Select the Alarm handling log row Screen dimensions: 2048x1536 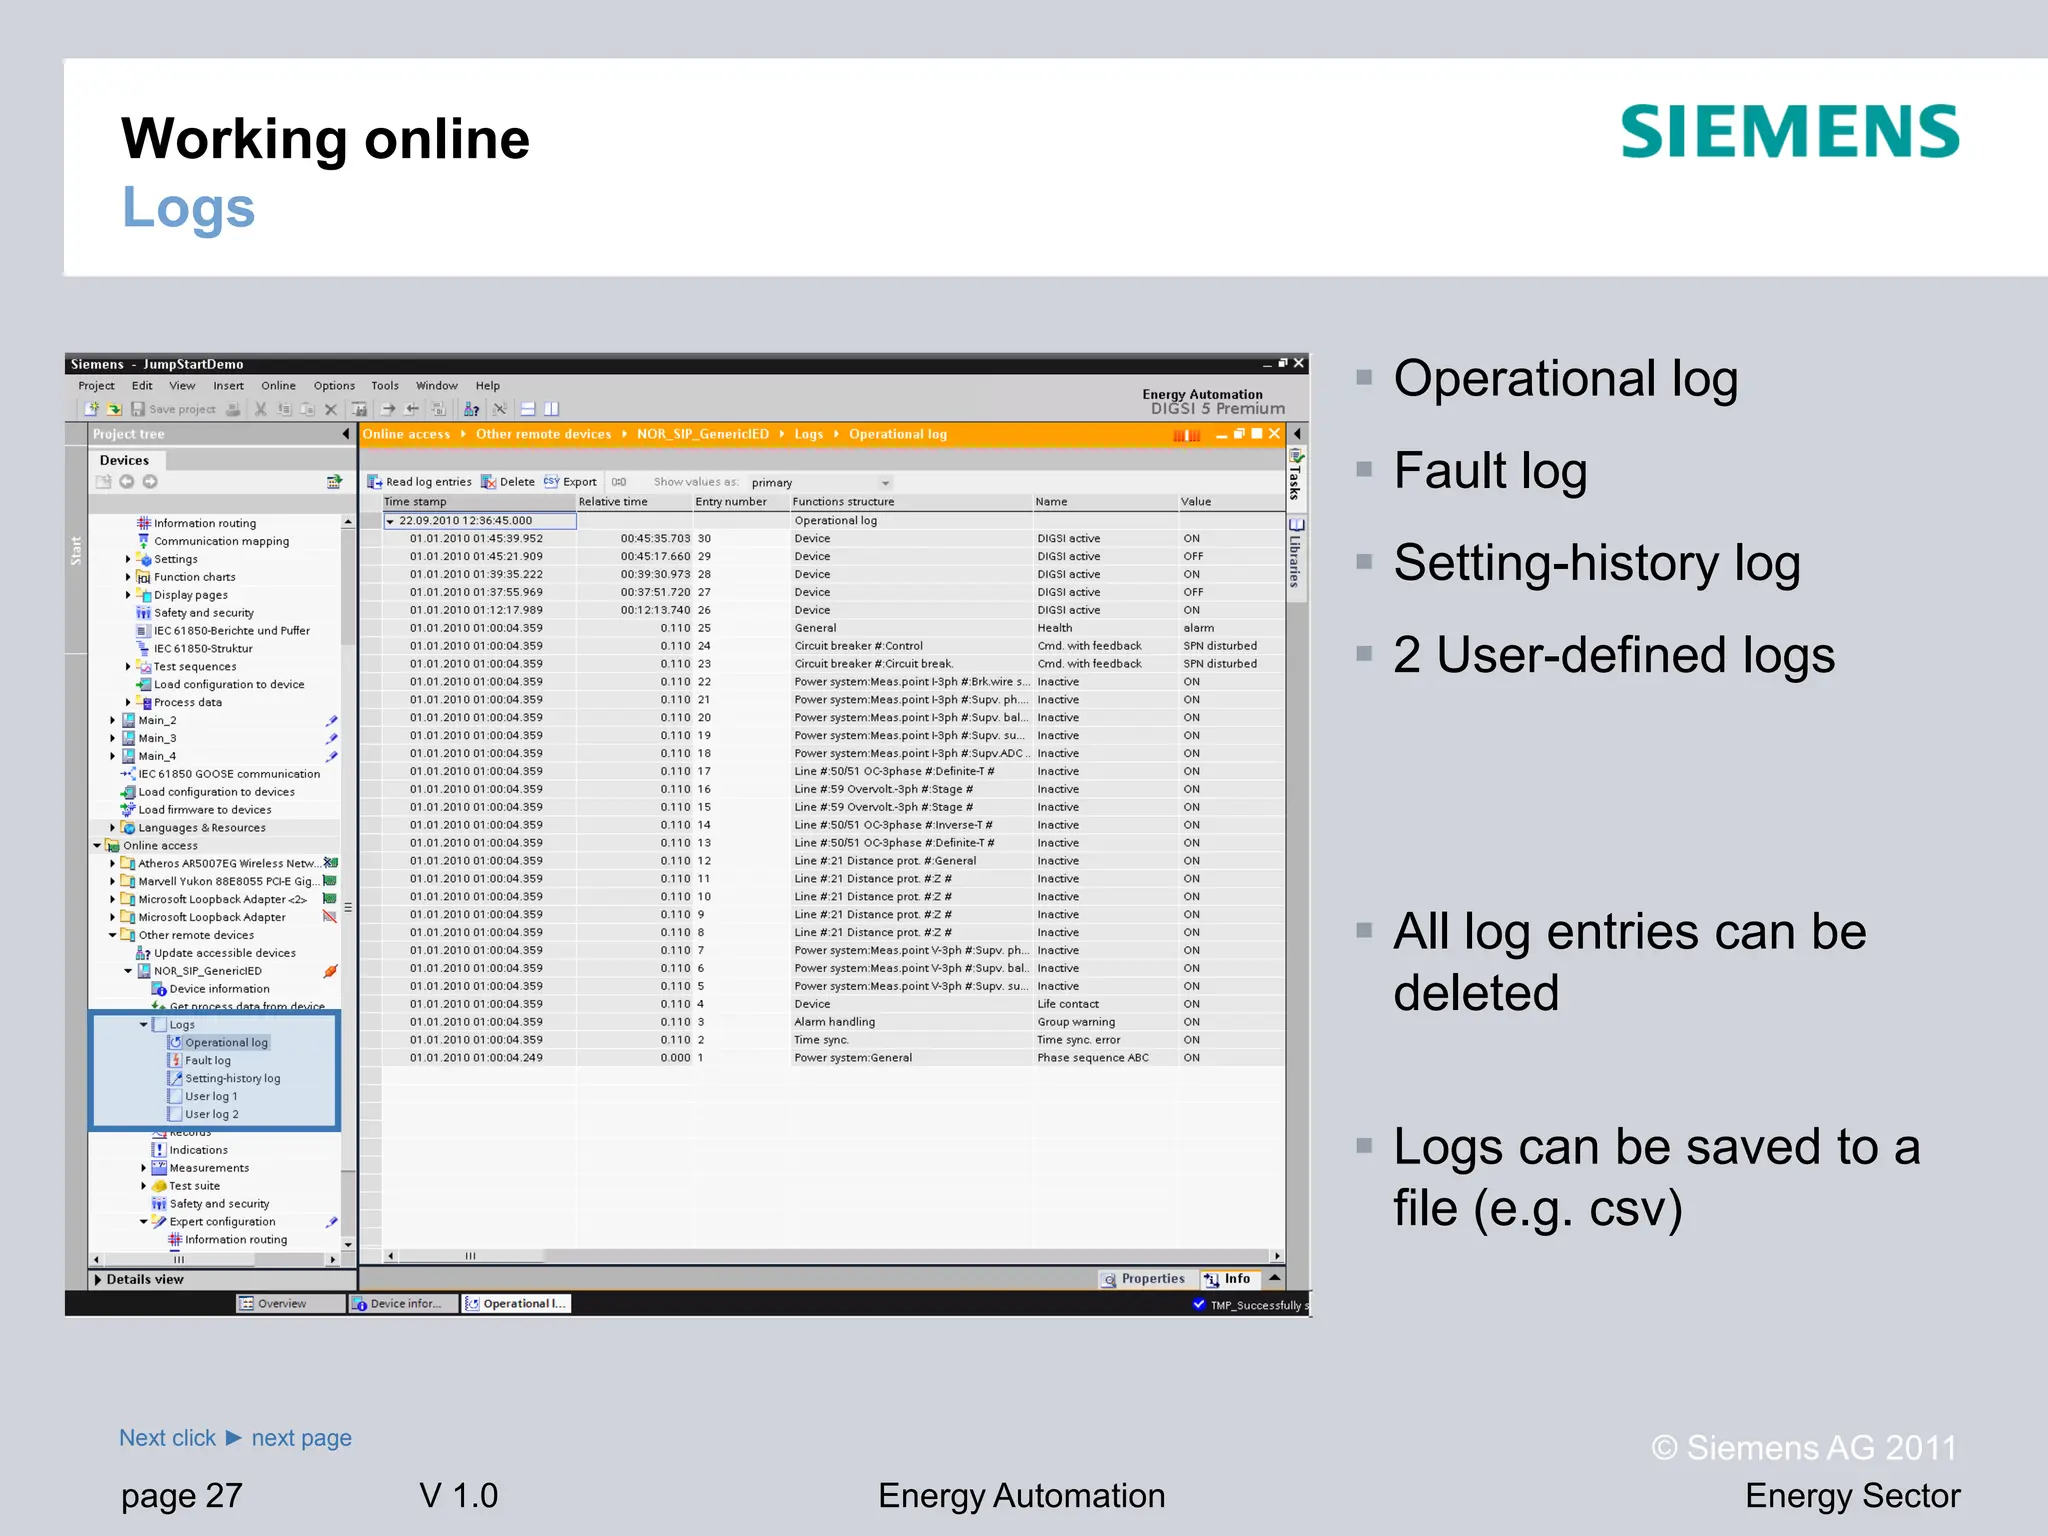(x=834, y=1022)
